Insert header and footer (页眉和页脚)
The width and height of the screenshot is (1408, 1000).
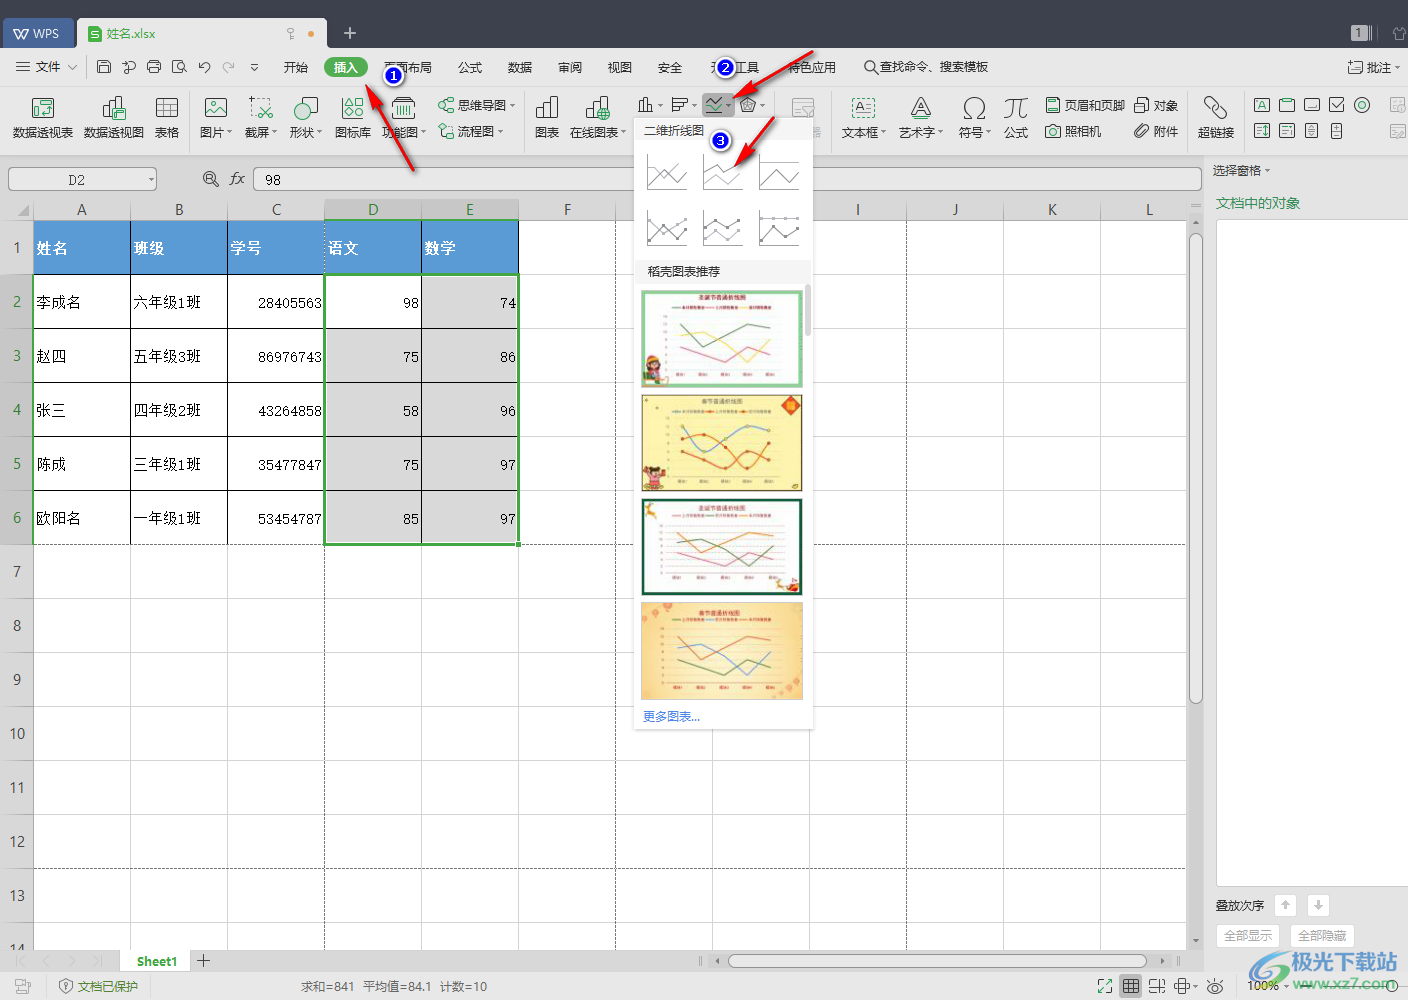point(1085,105)
